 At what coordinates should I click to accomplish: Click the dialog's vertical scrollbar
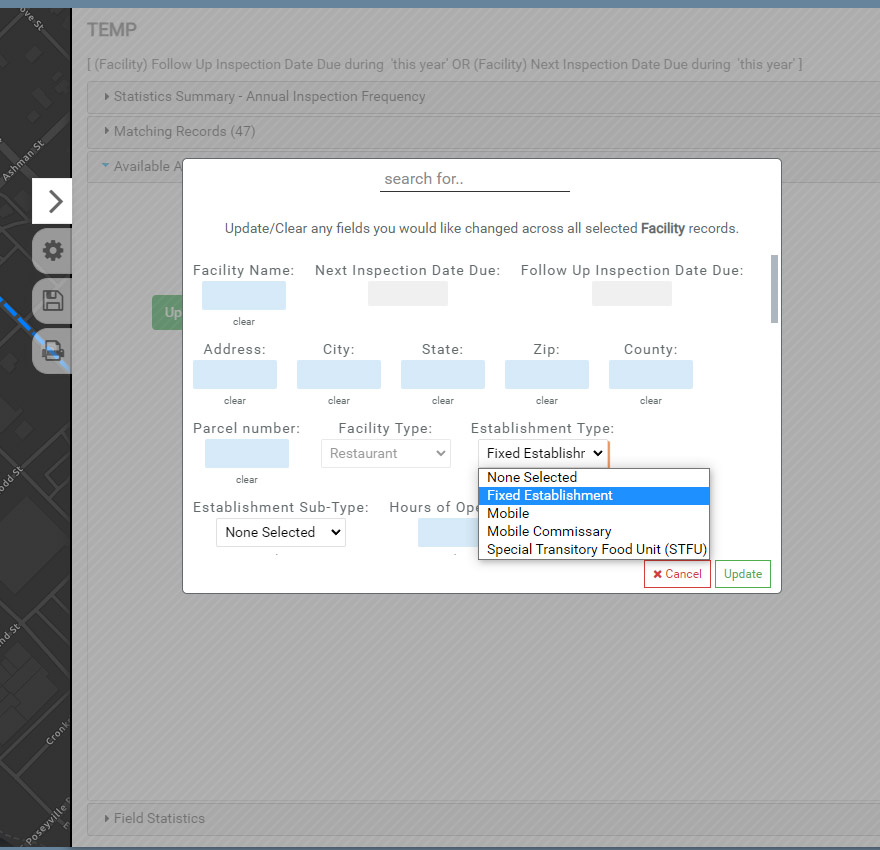click(774, 290)
